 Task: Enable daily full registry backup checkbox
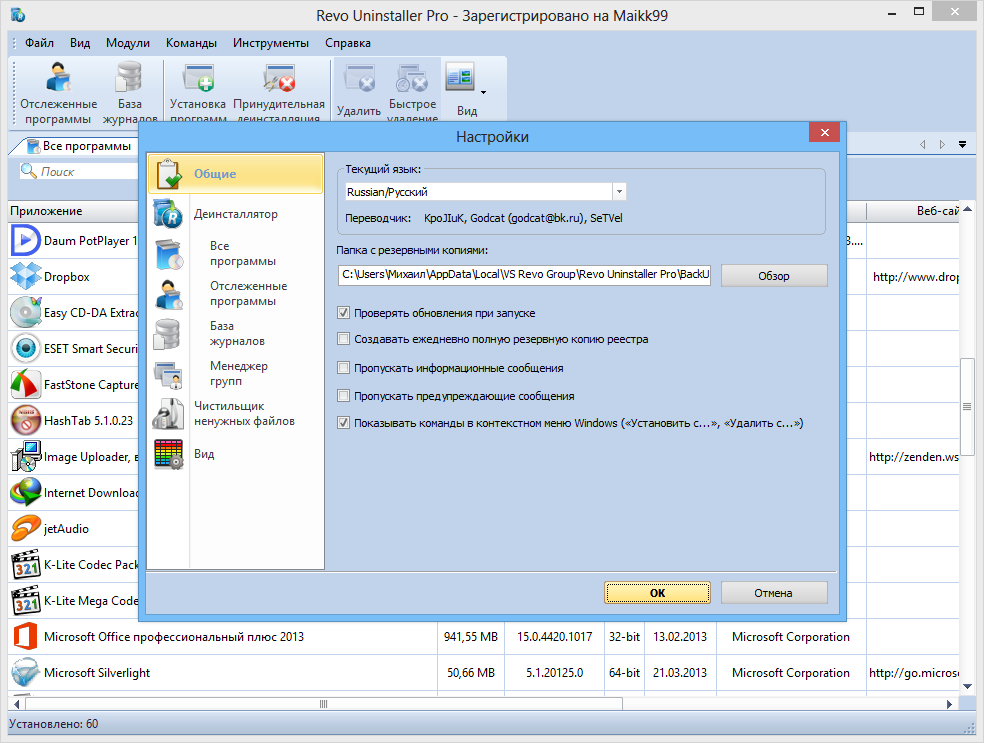click(x=343, y=339)
